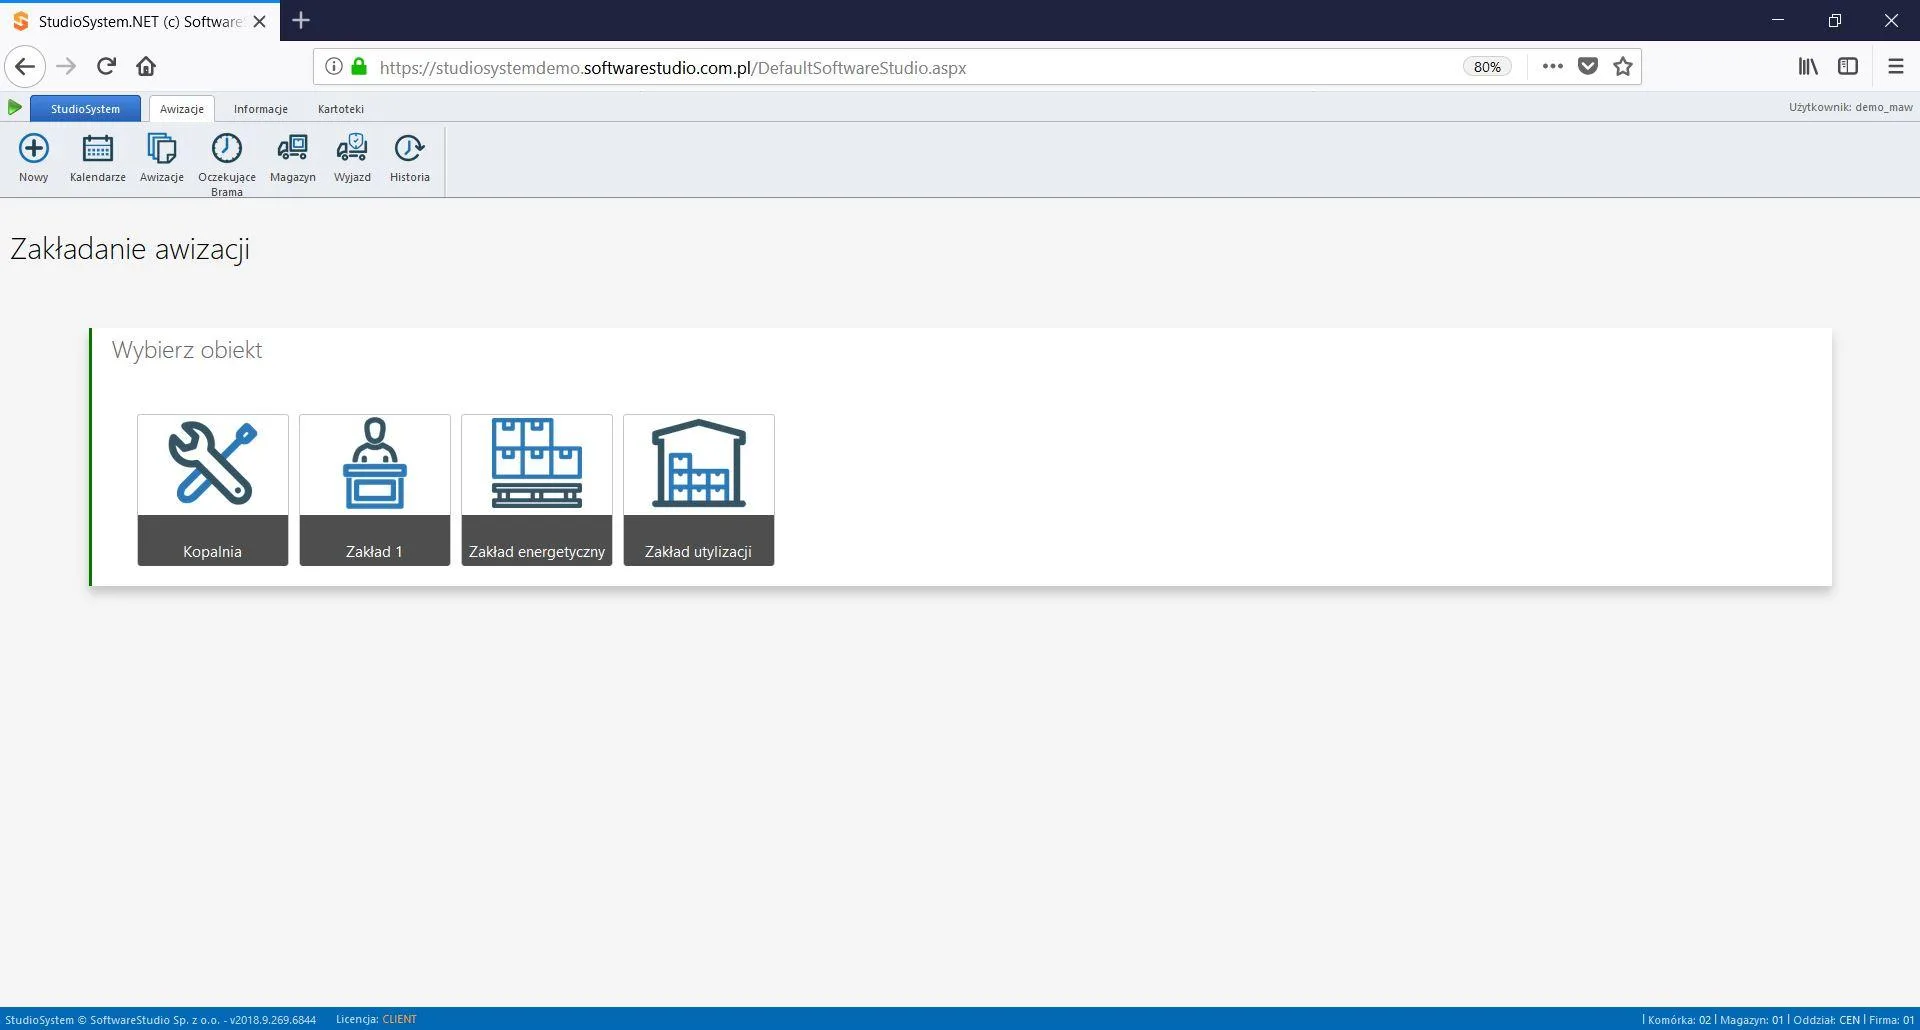
Task: Open the Magazyn forklift icon
Action: [292, 149]
